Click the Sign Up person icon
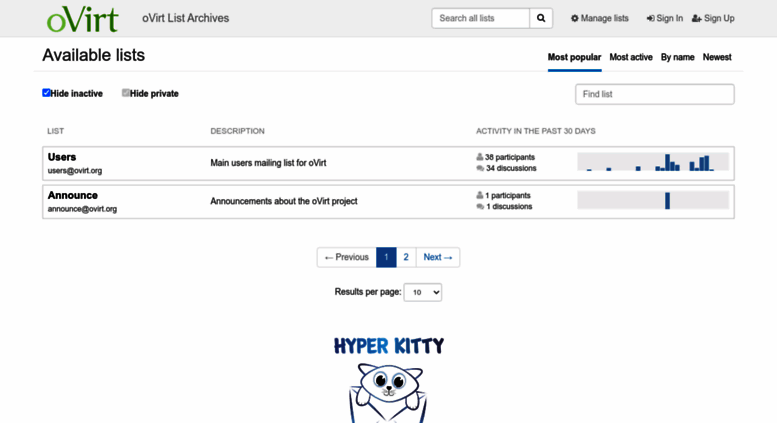Viewport: 777px width, 423px height. [696, 18]
